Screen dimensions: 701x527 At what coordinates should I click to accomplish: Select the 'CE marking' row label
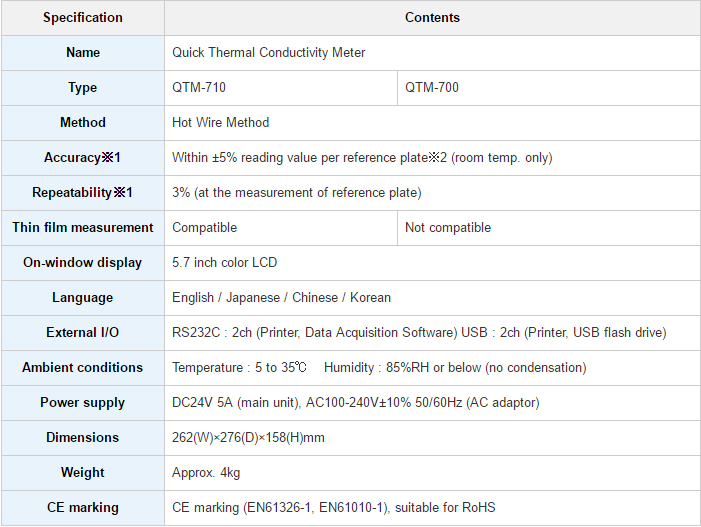(83, 508)
